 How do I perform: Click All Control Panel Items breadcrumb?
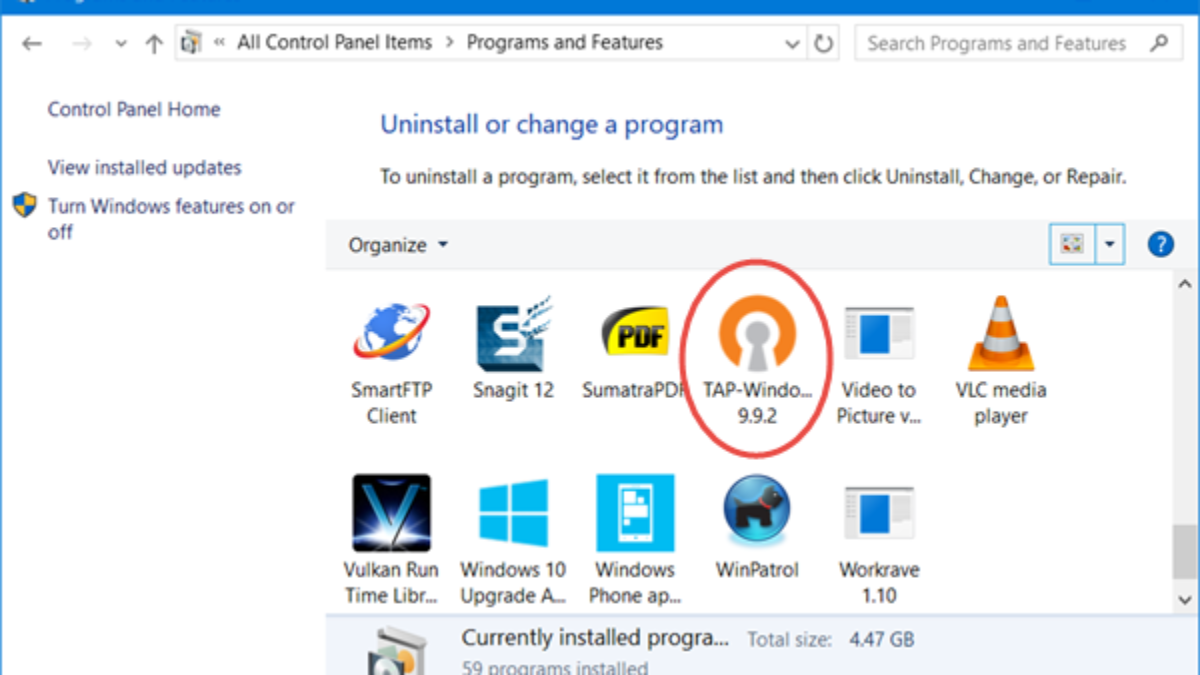coord(334,43)
